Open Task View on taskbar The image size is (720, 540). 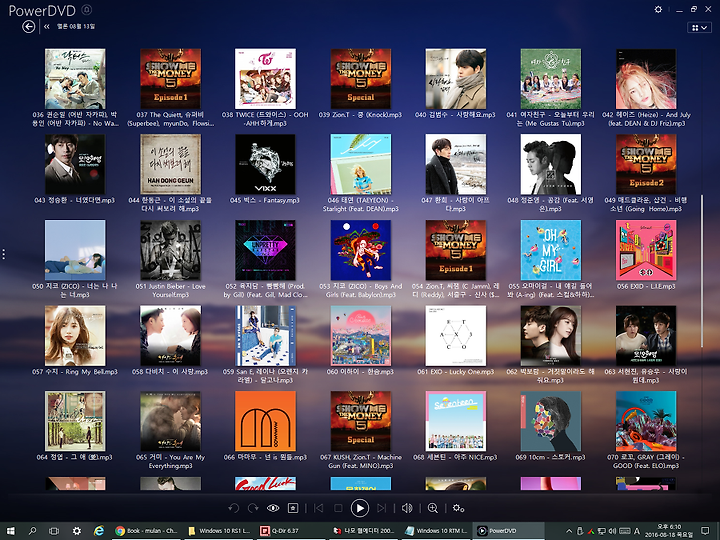click(x=54, y=531)
